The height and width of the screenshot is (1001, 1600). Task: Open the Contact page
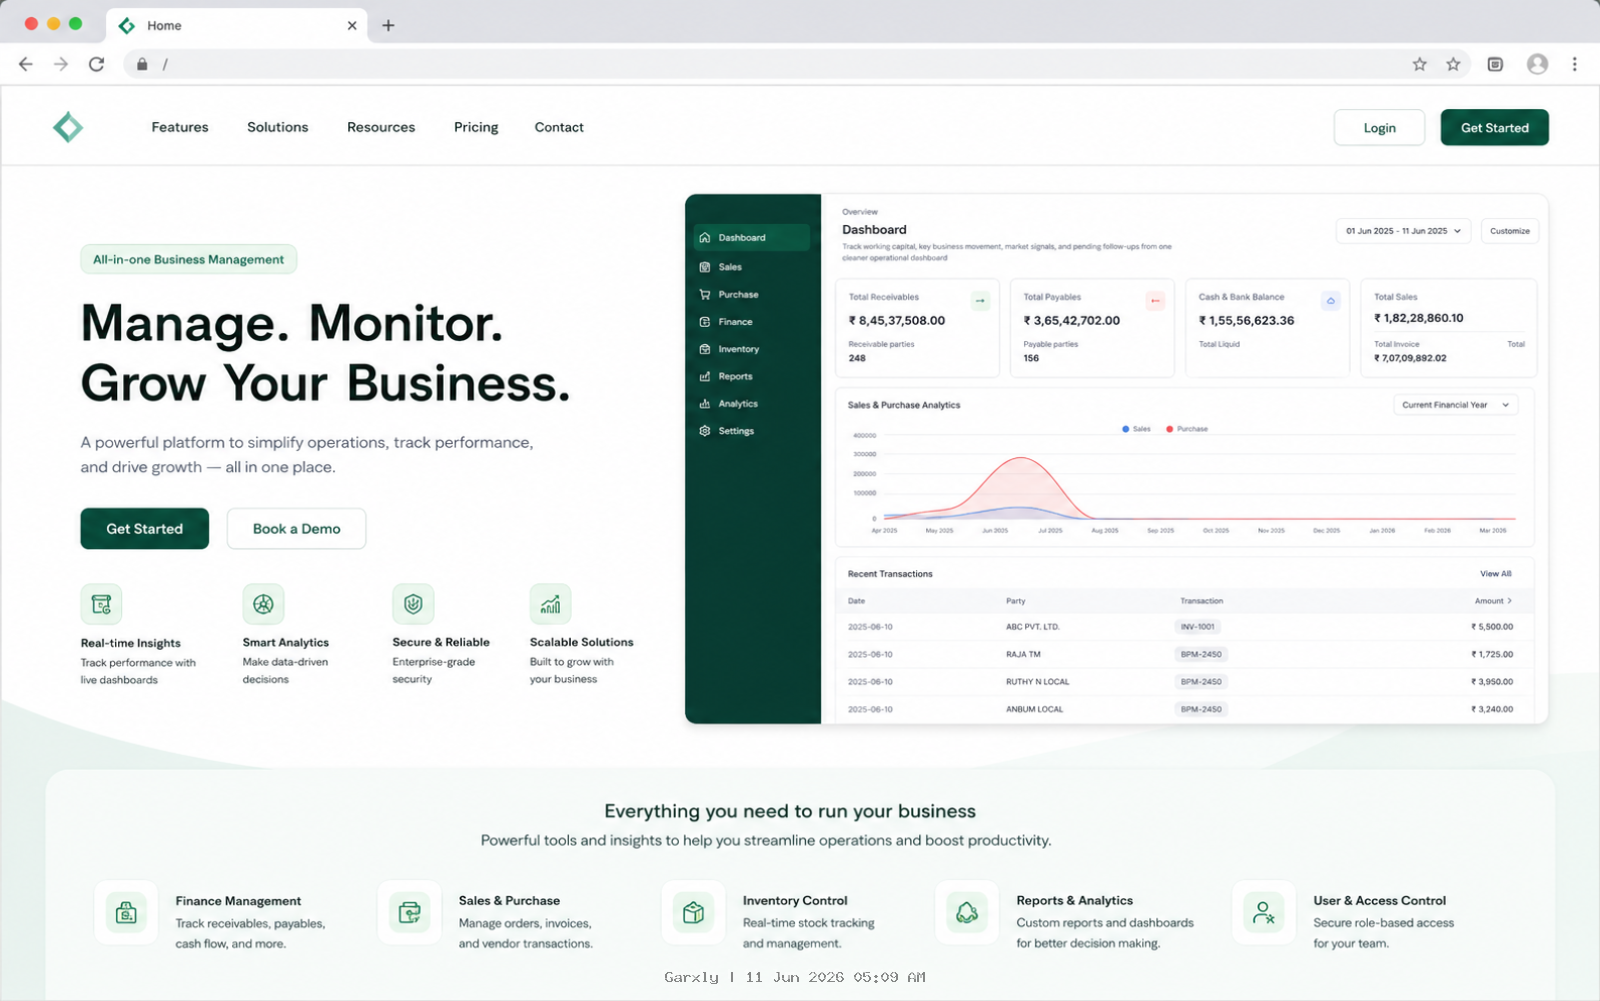(x=559, y=127)
